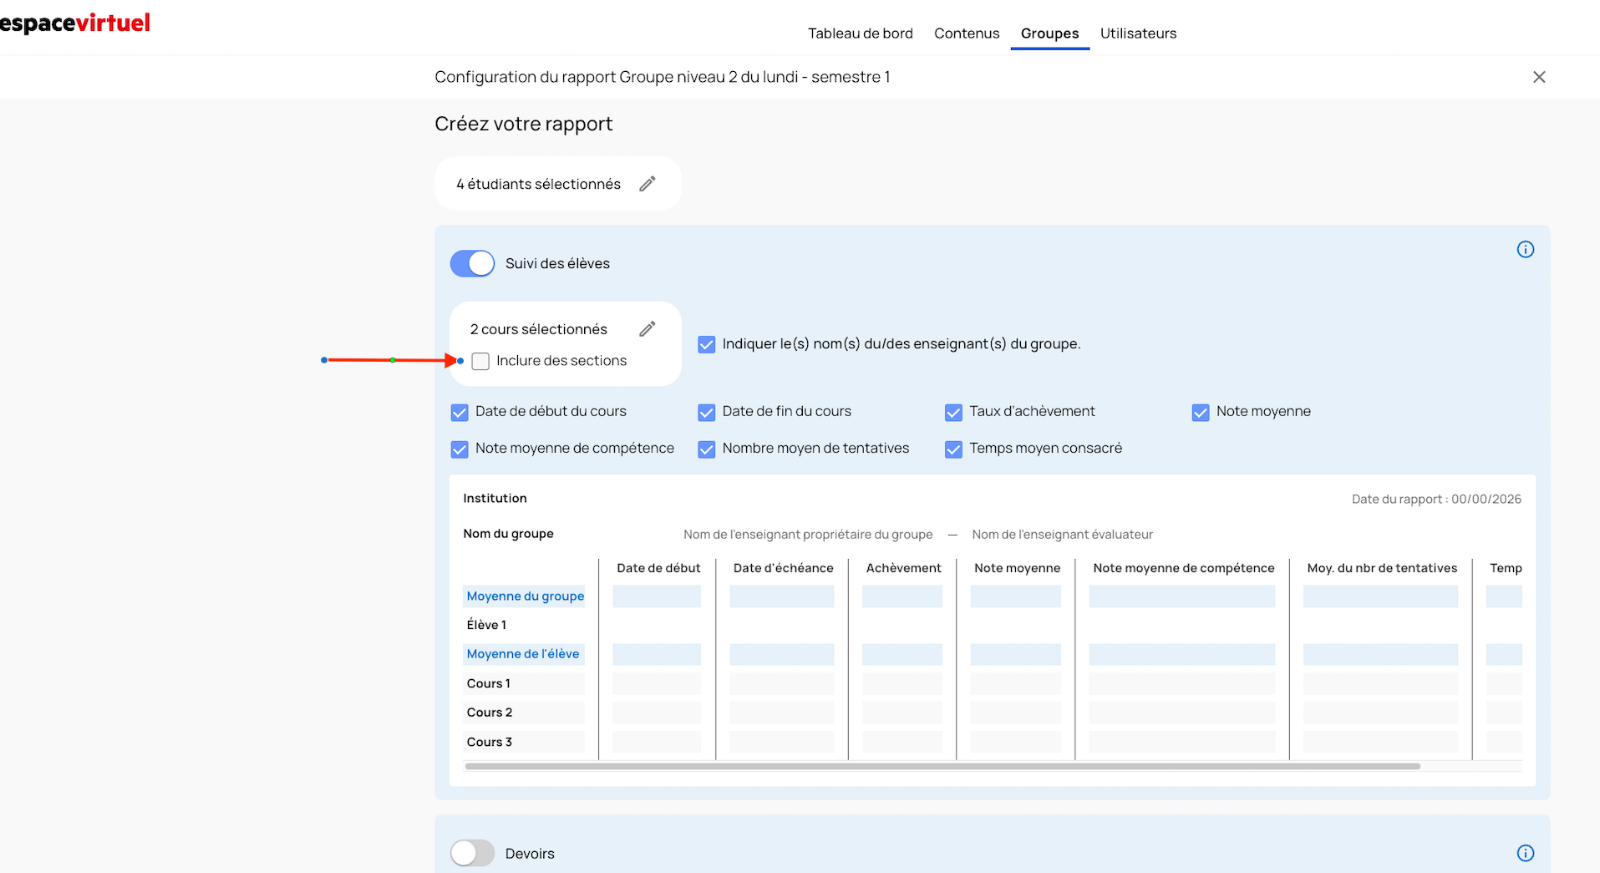Open the Tableau de bord tab
This screenshot has width=1600, height=873.
(x=860, y=33)
